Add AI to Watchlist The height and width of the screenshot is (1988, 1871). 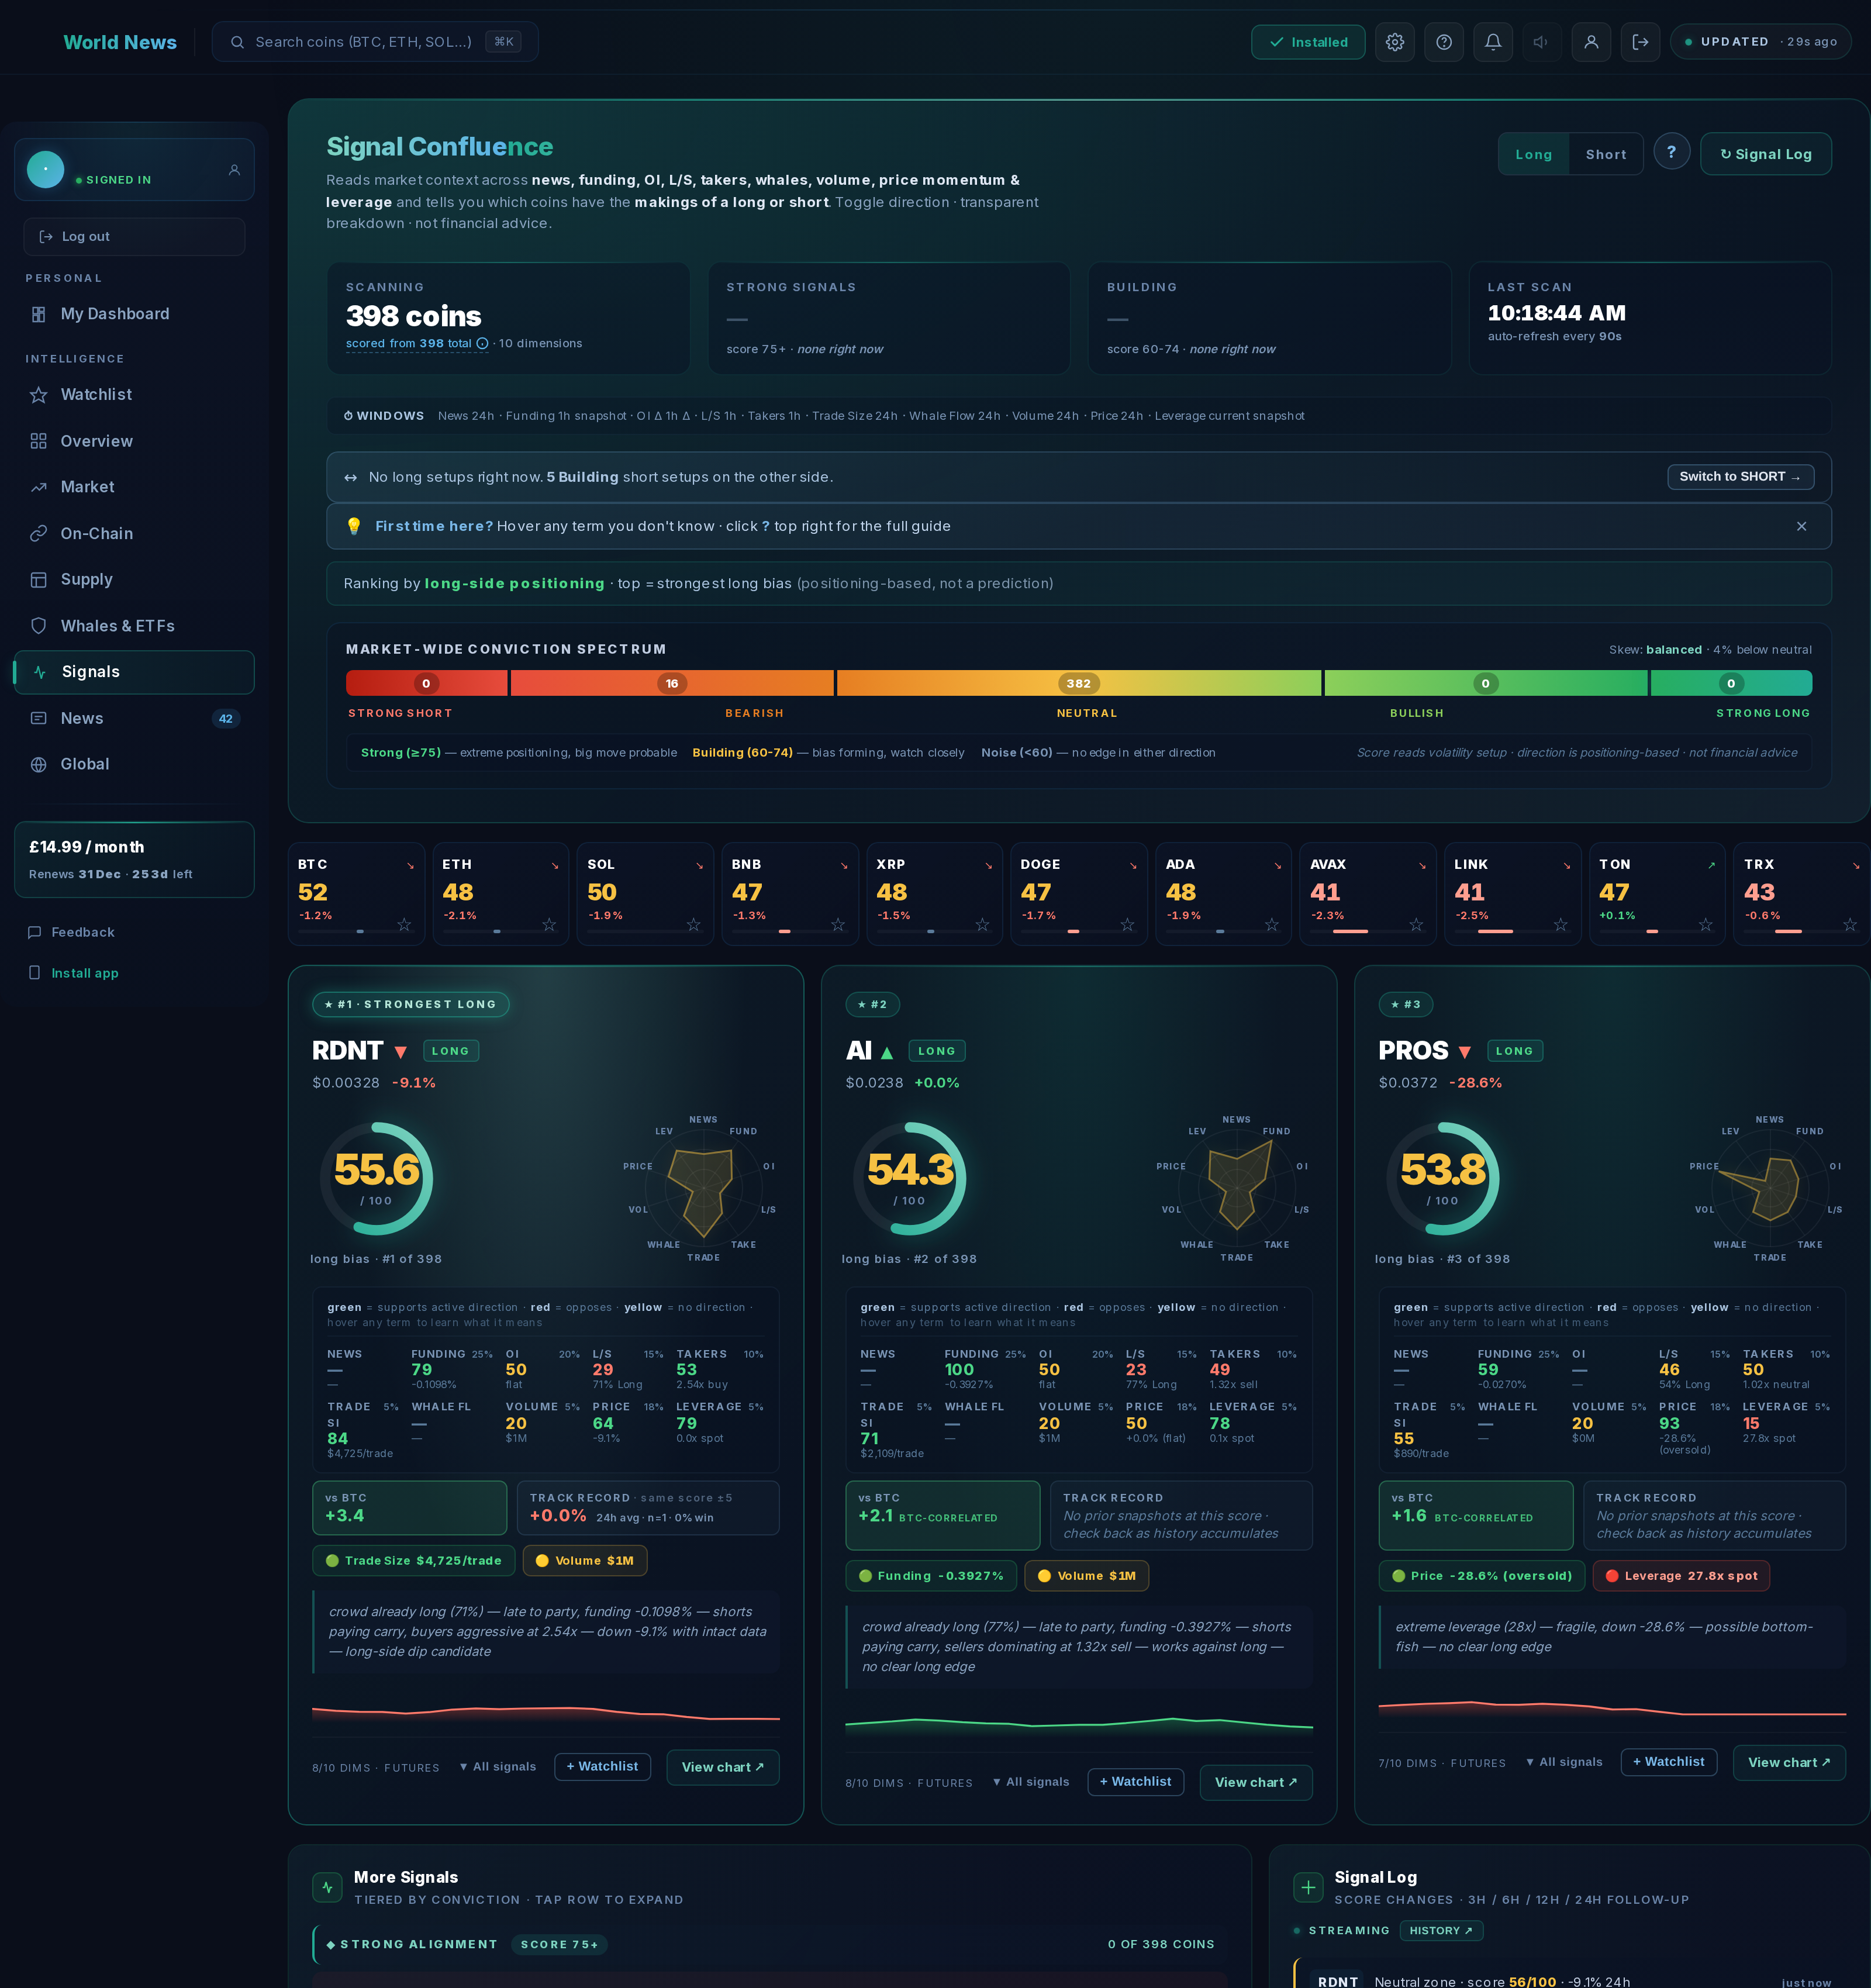point(1135,1782)
